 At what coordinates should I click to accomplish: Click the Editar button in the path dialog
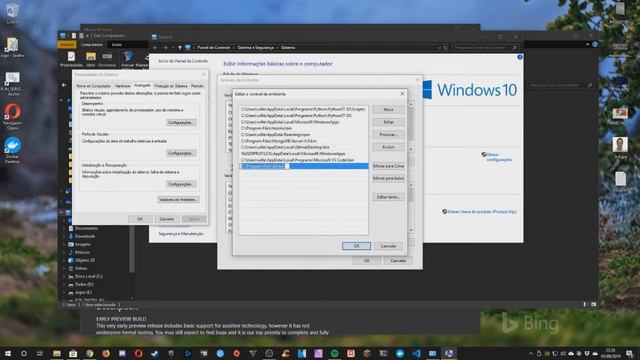pyautogui.click(x=388, y=122)
